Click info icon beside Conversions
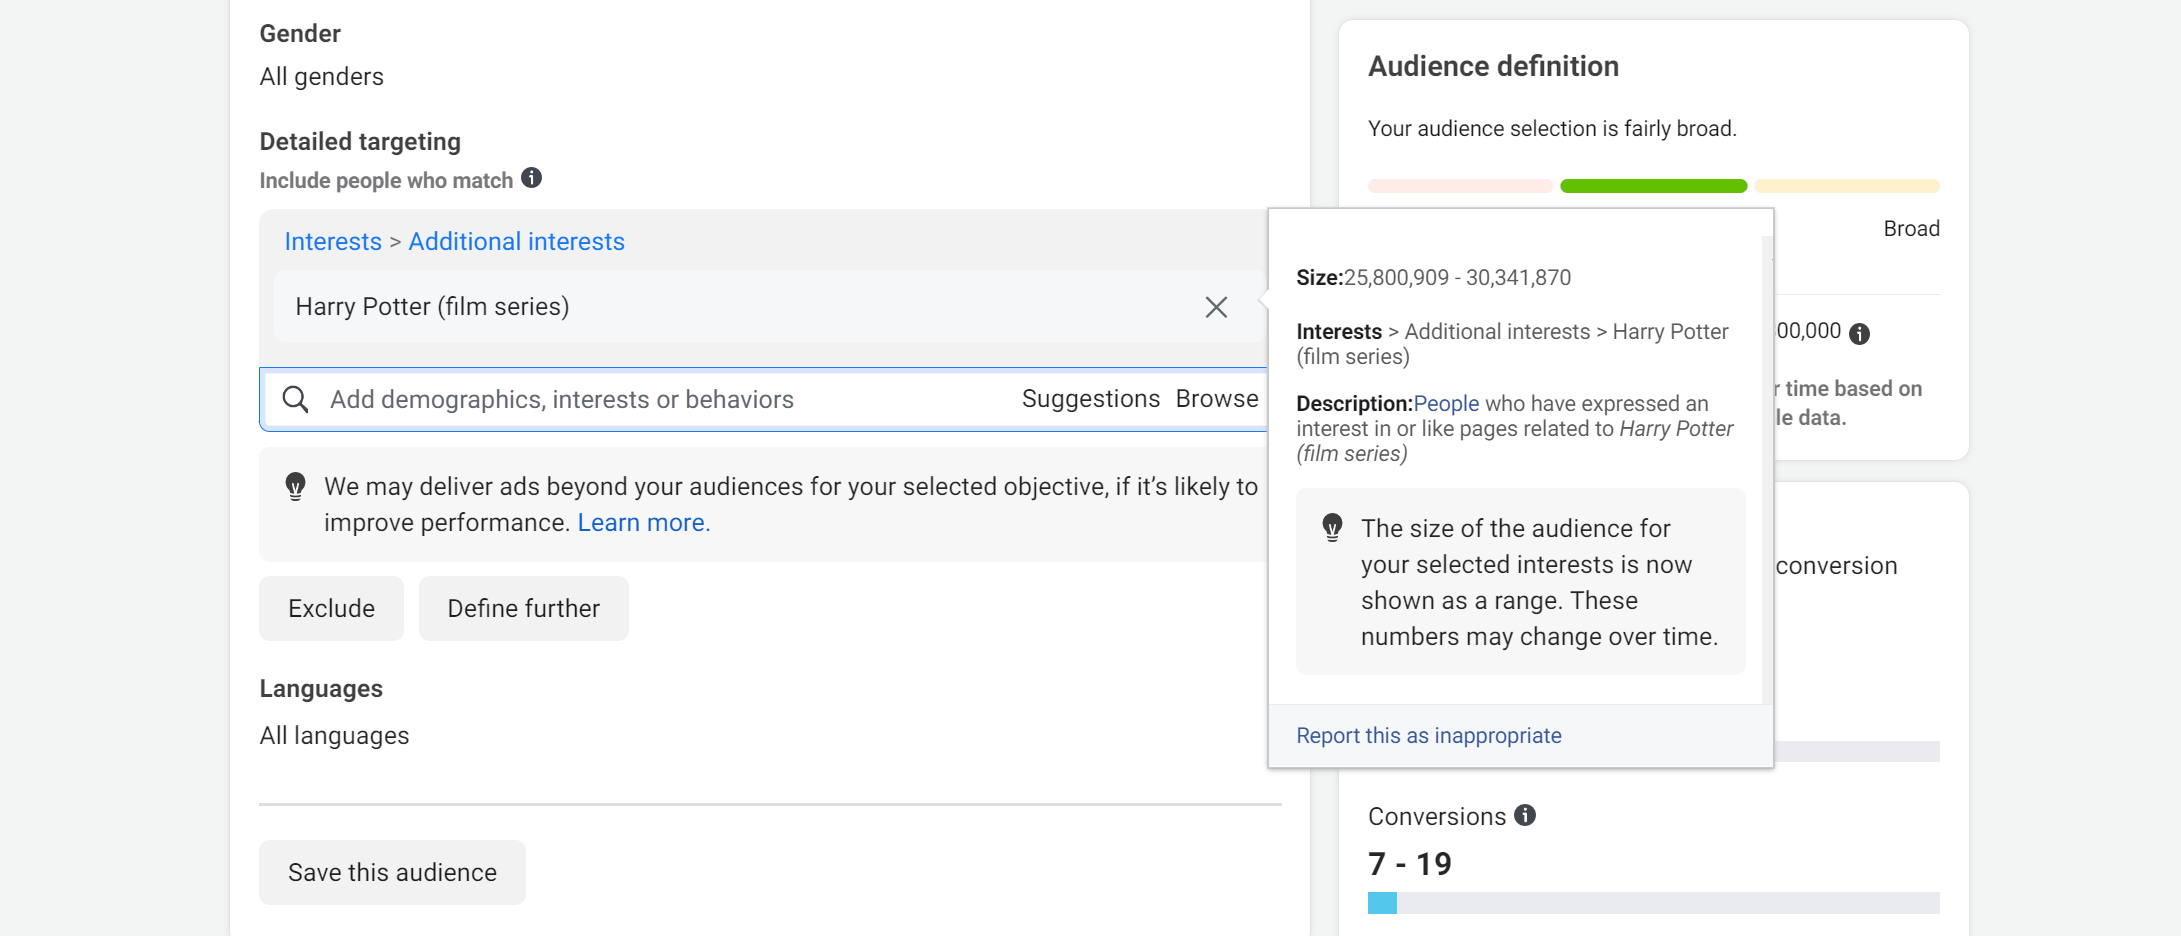Screen dimensions: 2181x936 point(1525,815)
